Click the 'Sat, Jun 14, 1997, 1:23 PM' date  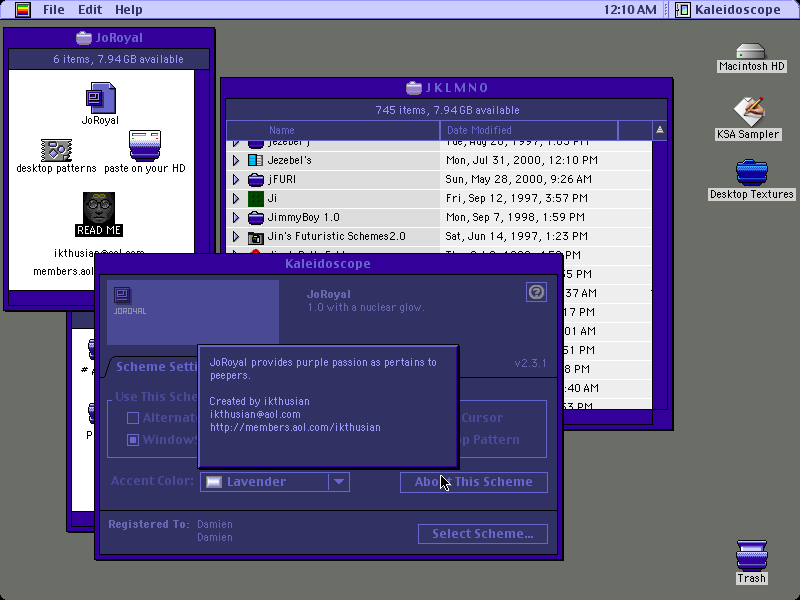click(516, 236)
